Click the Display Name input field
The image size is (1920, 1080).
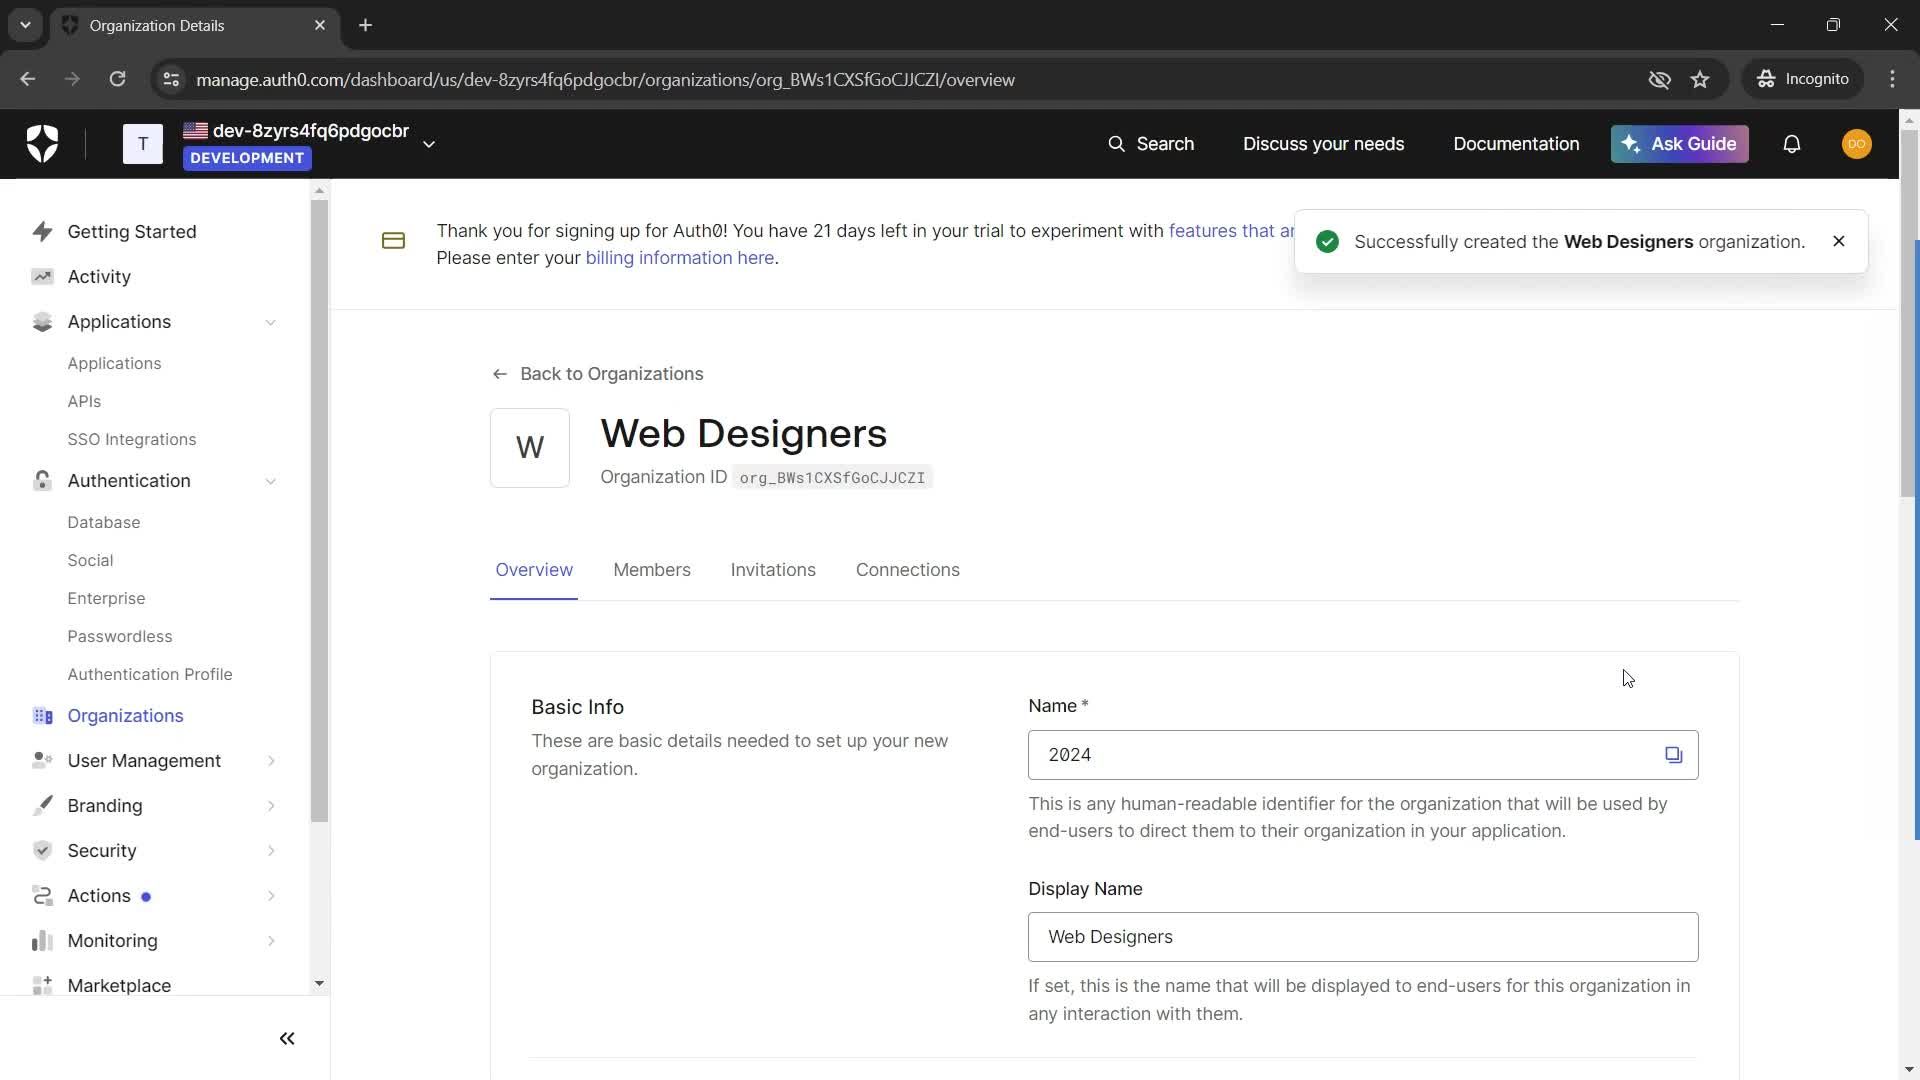pos(1363,937)
